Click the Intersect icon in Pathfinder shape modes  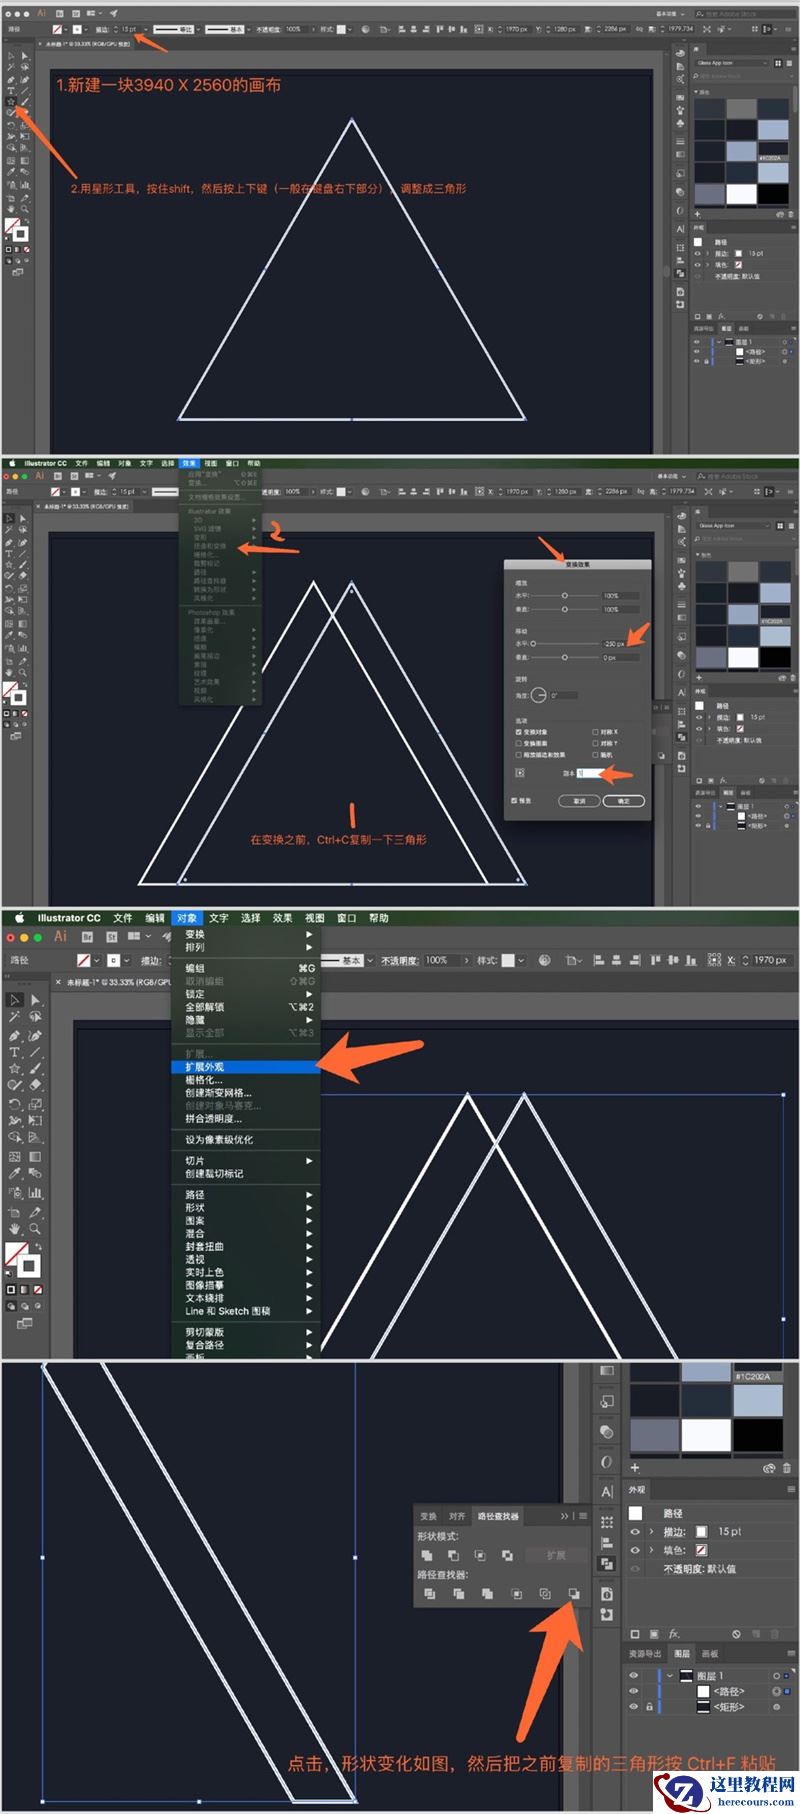[x=480, y=1555]
